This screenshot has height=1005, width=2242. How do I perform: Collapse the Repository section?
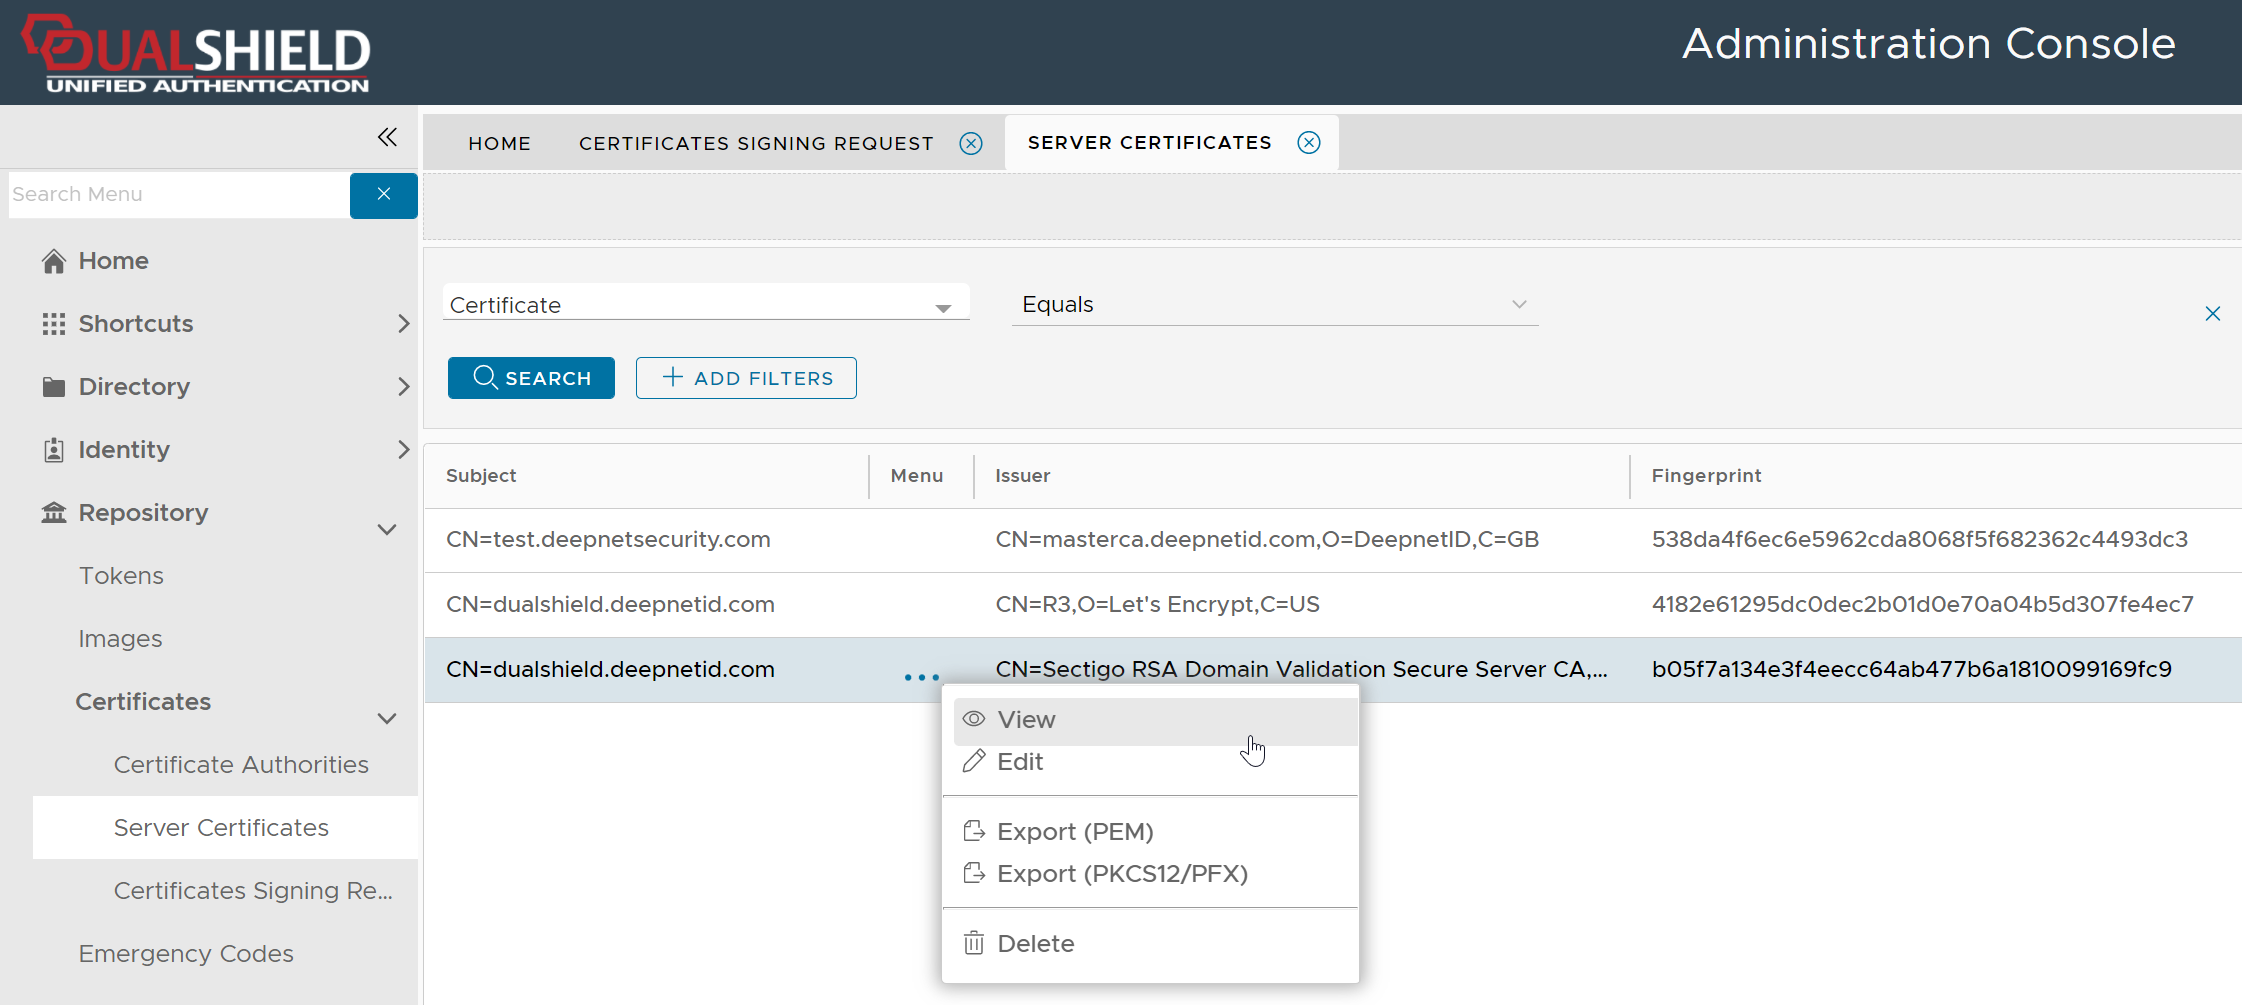pos(387,529)
